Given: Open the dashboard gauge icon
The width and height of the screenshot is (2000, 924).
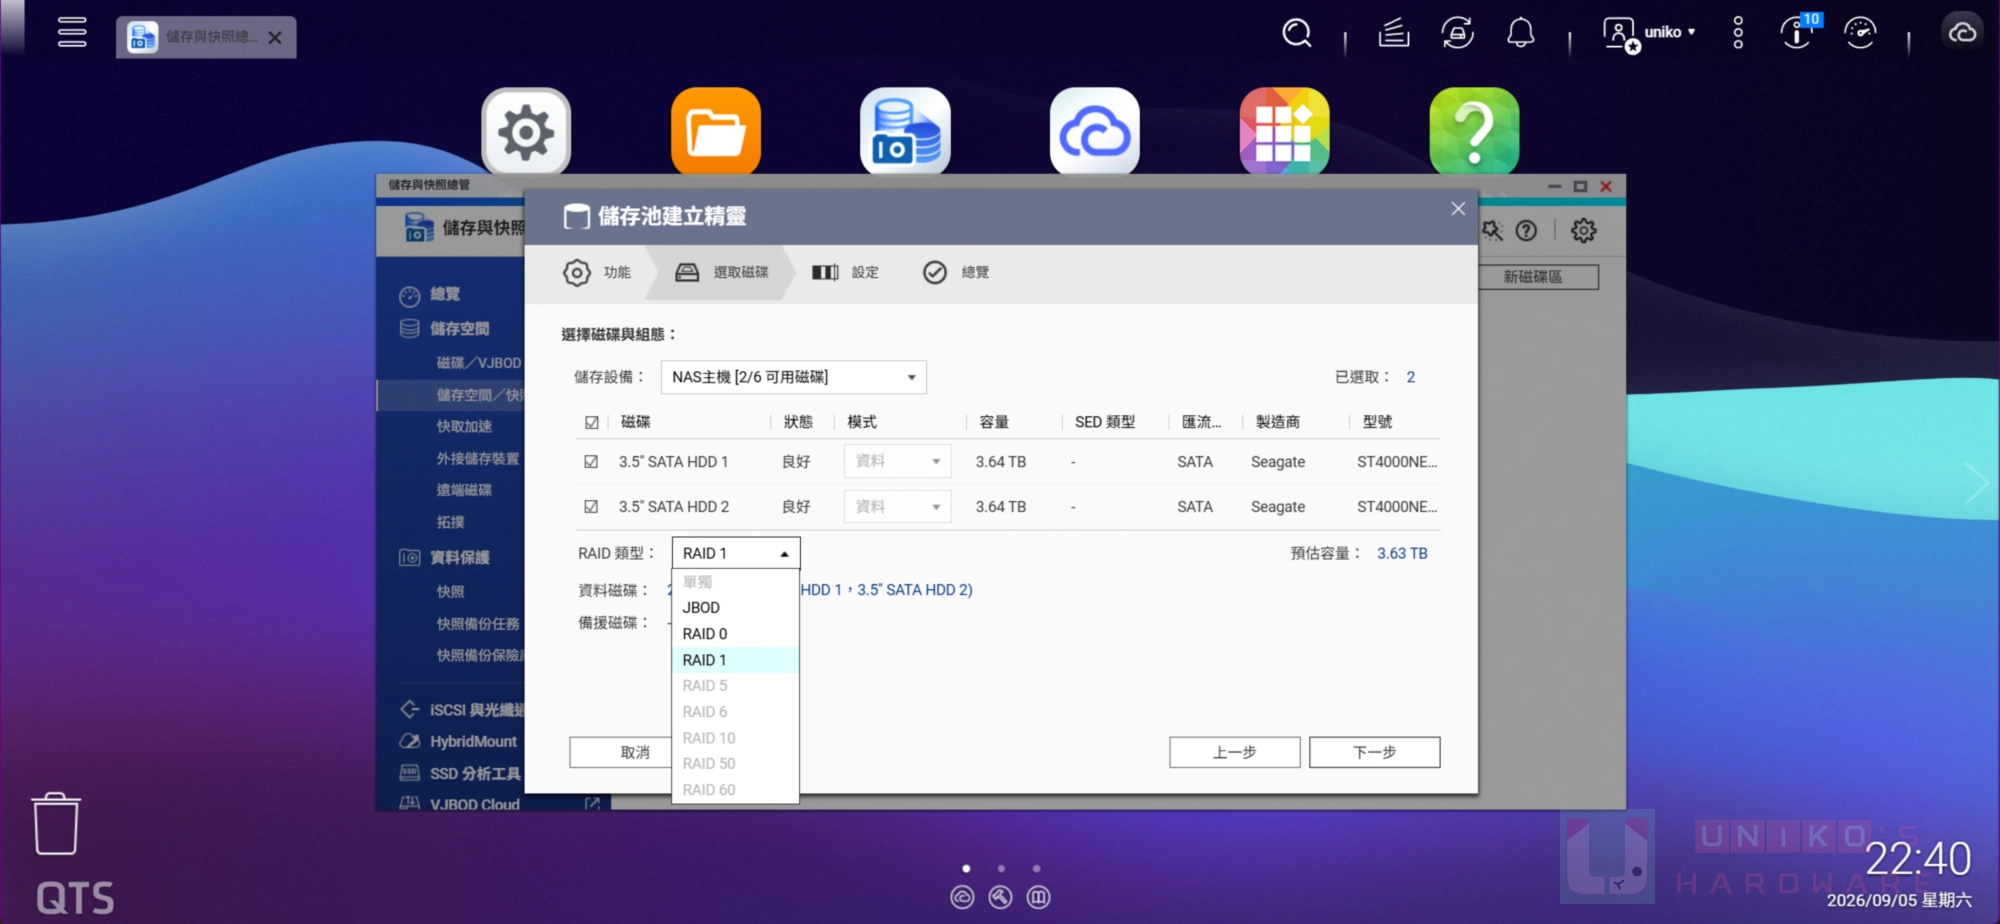Looking at the screenshot, I should (1860, 33).
